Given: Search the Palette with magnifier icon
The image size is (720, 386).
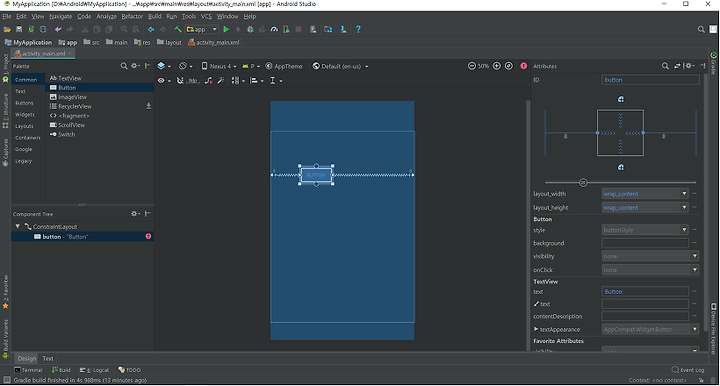Looking at the screenshot, I should pyautogui.click(x=124, y=66).
